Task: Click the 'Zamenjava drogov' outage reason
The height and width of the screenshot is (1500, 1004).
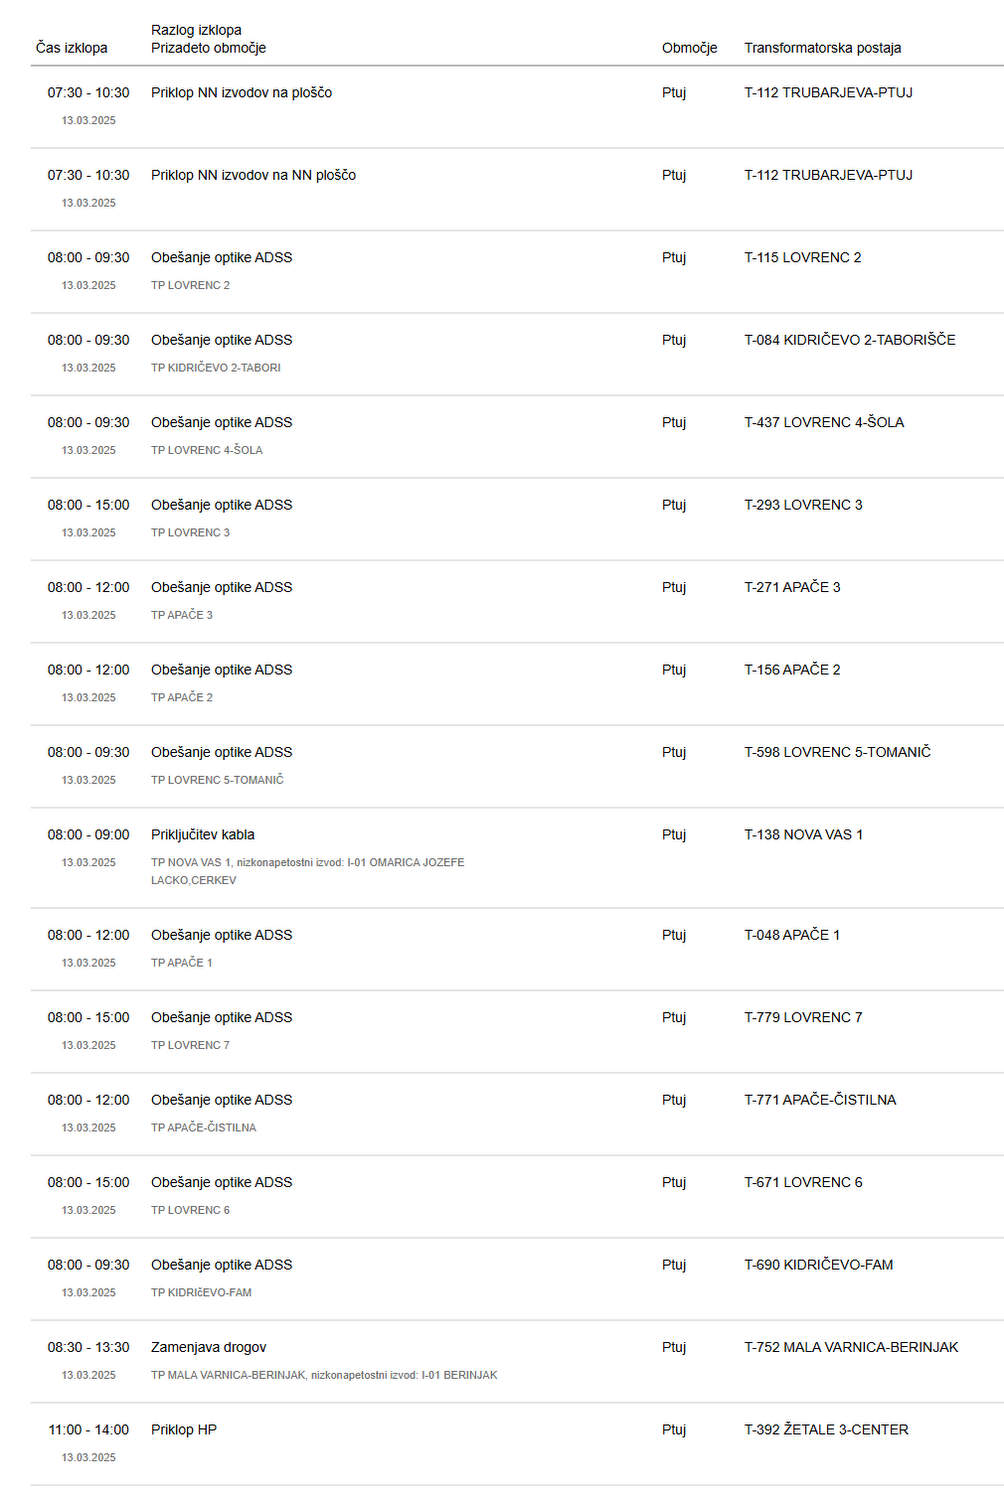Action: 209,1347
